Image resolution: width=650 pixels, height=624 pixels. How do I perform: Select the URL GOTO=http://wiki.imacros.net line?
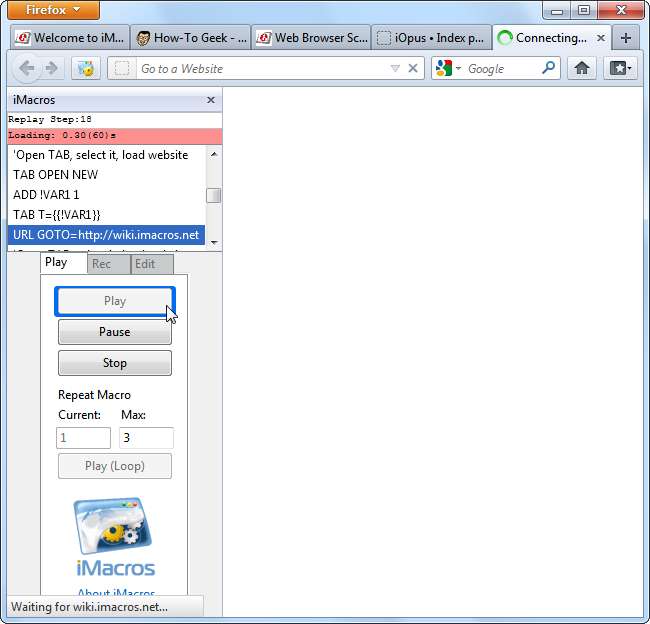(x=106, y=235)
